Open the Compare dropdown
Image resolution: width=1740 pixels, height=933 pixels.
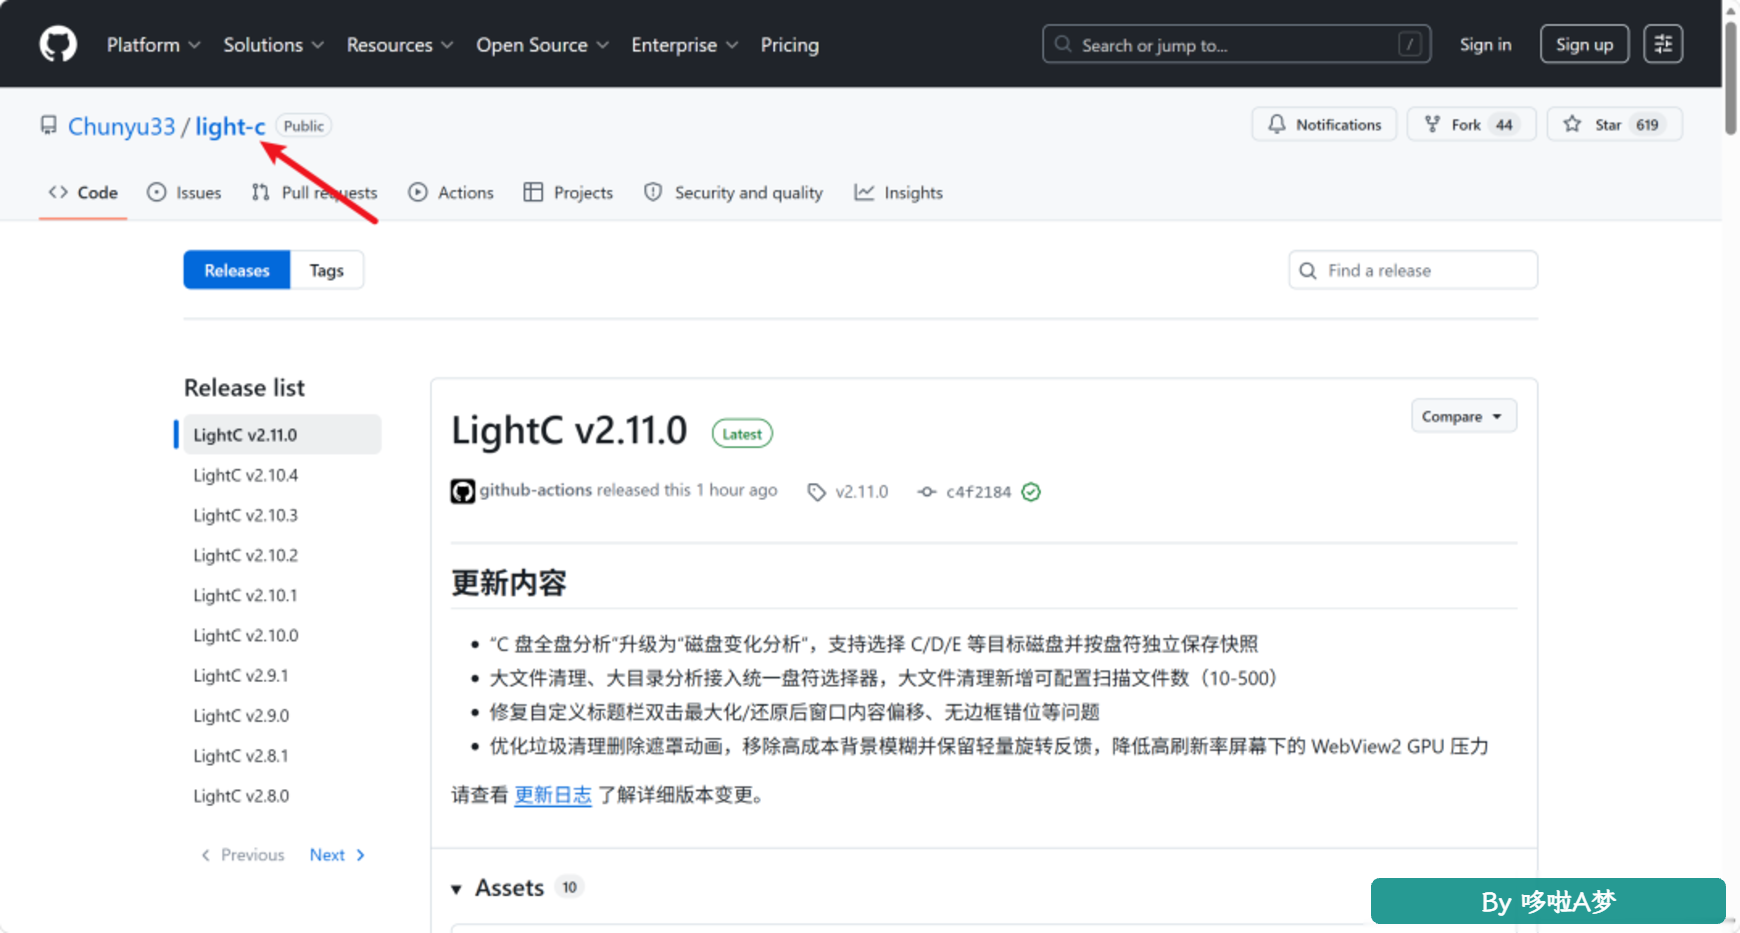click(x=1464, y=416)
